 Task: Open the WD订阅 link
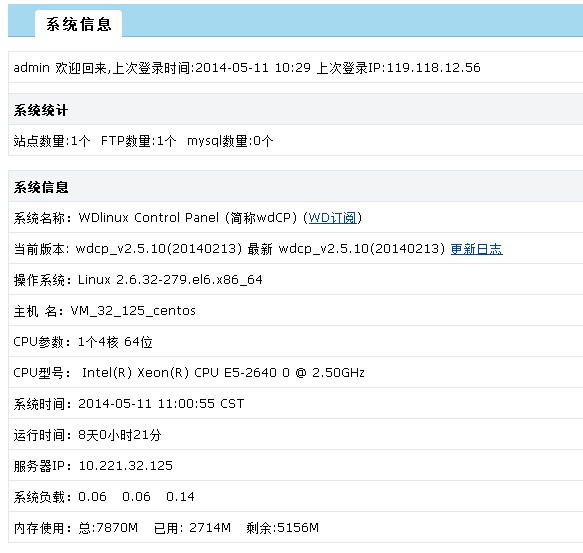(332, 218)
